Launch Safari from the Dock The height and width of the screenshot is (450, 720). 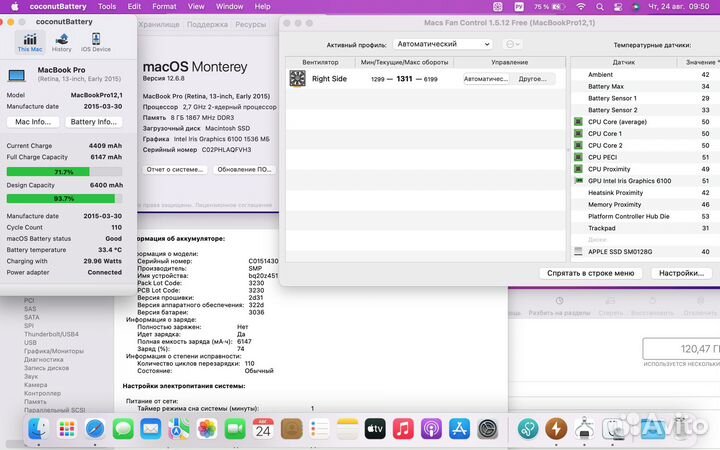(95, 429)
